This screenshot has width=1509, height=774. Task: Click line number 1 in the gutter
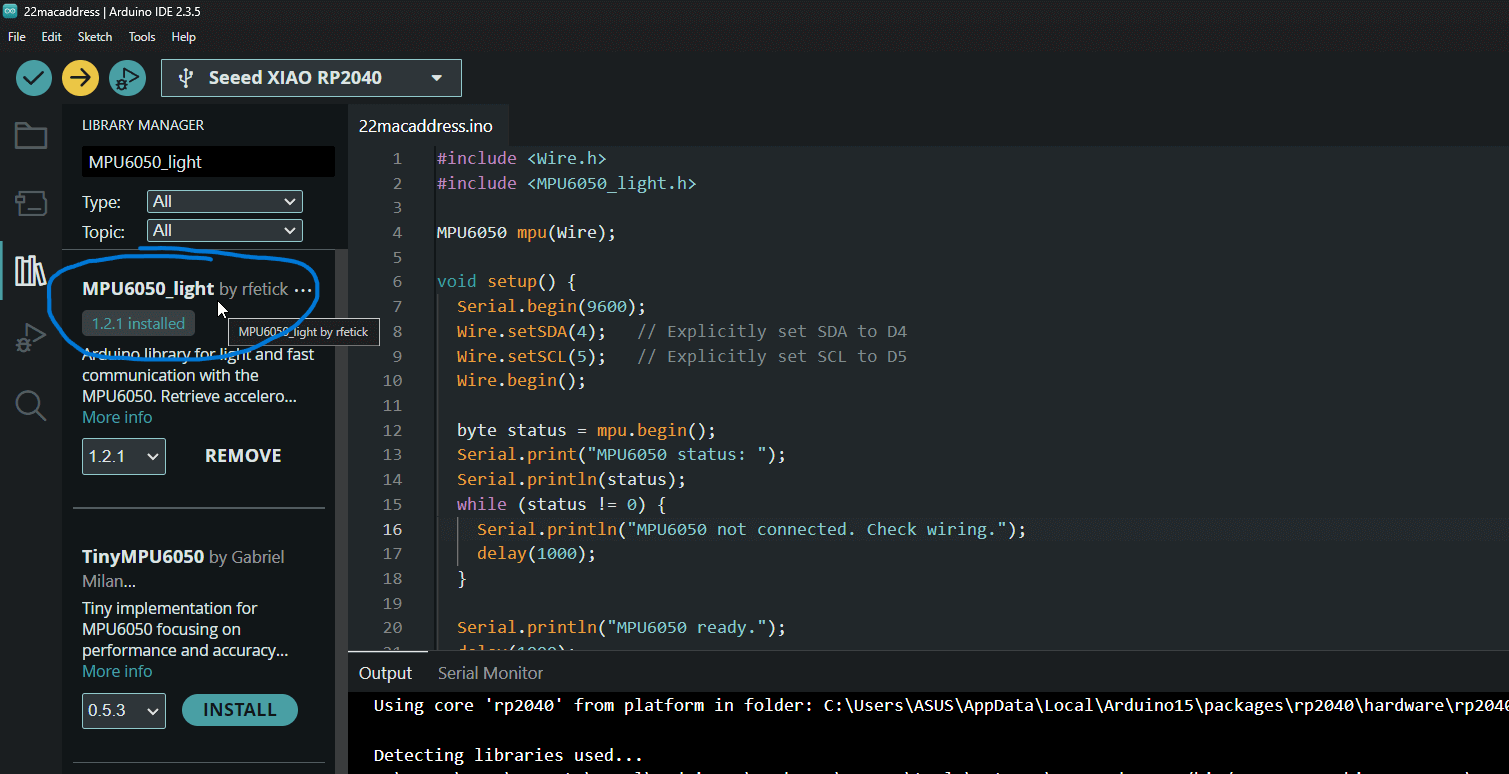click(x=397, y=159)
